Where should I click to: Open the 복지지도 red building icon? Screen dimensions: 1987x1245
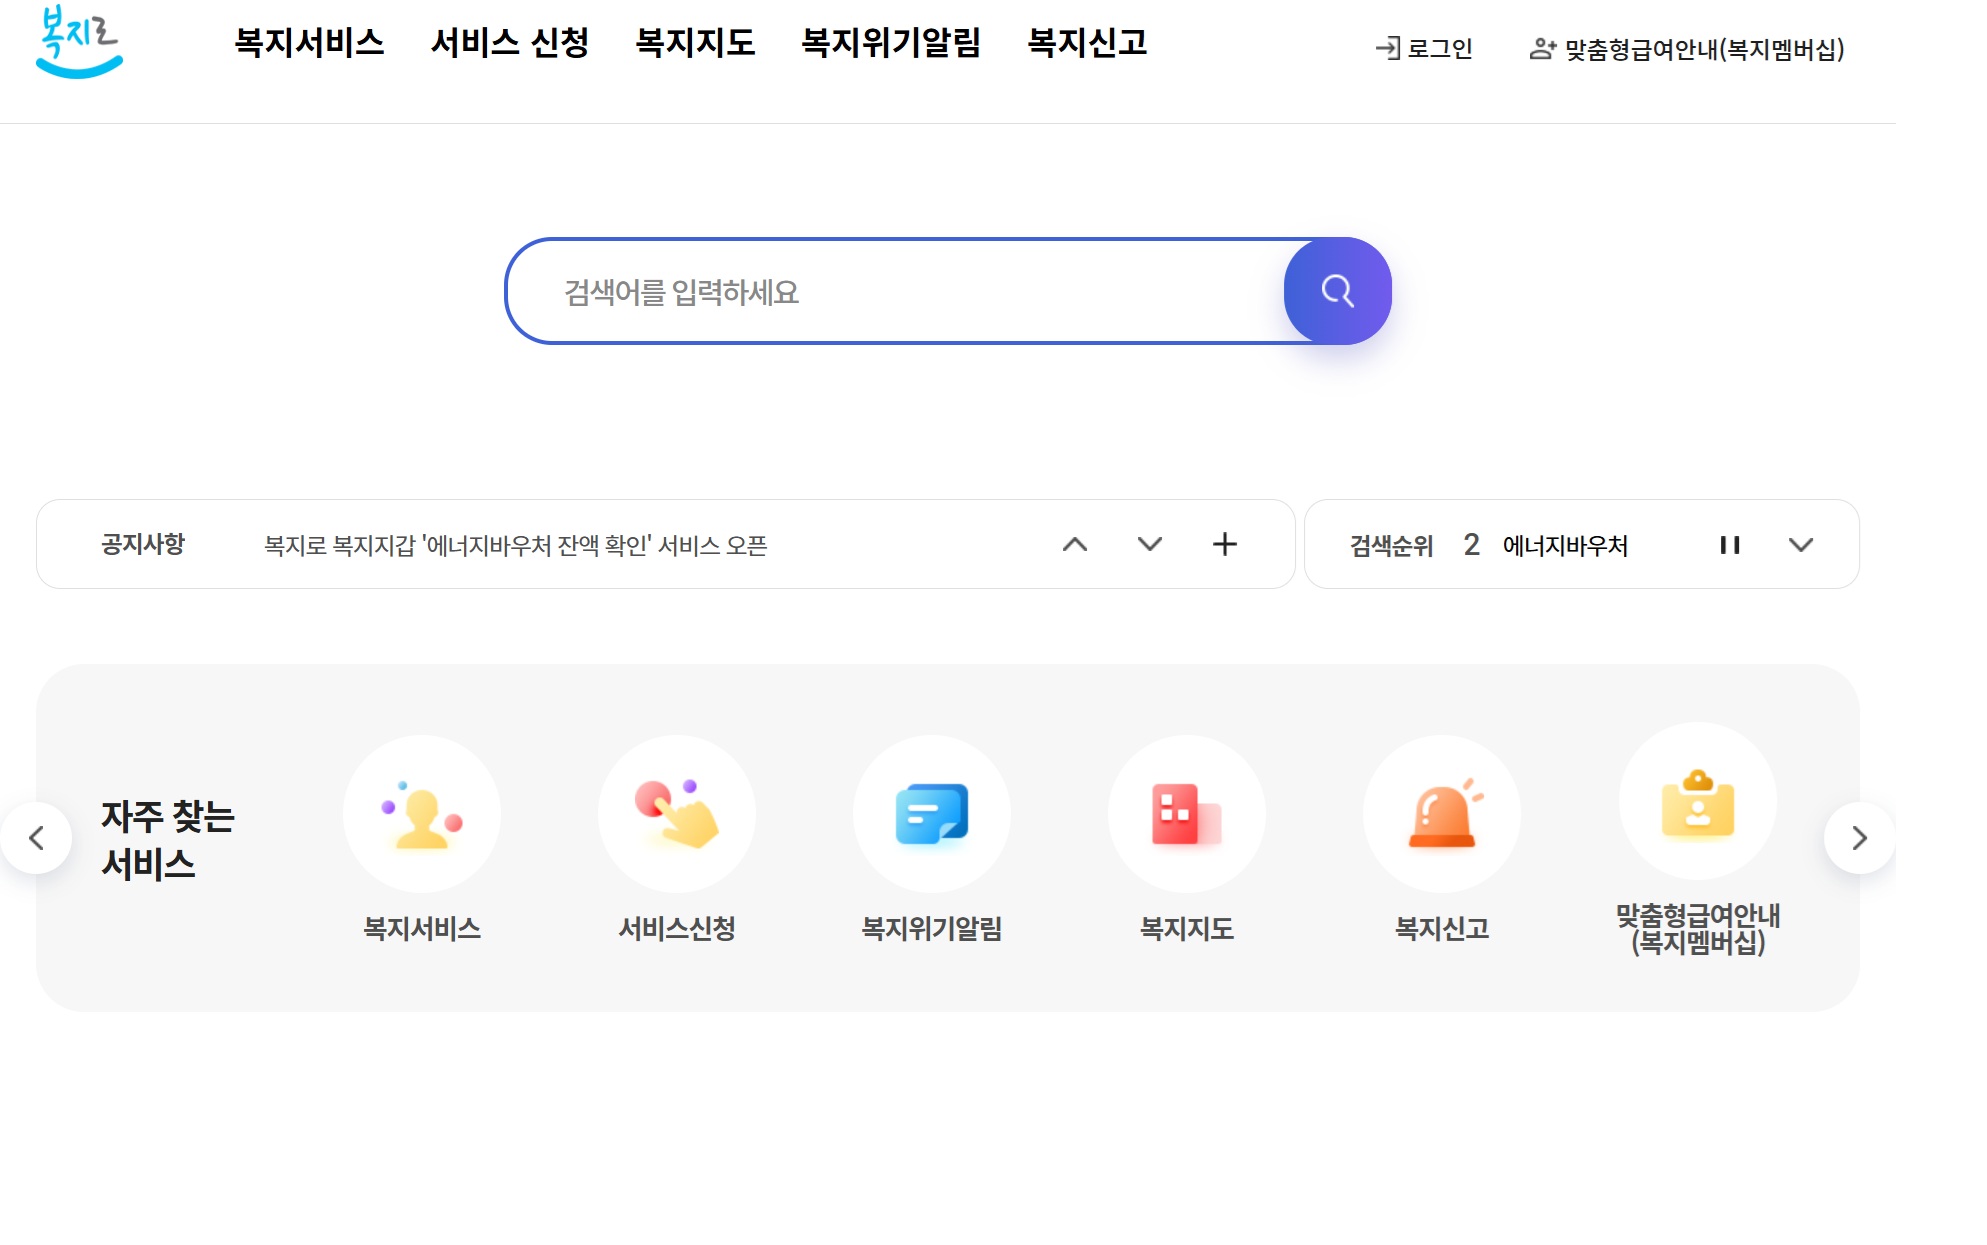[x=1187, y=814]
